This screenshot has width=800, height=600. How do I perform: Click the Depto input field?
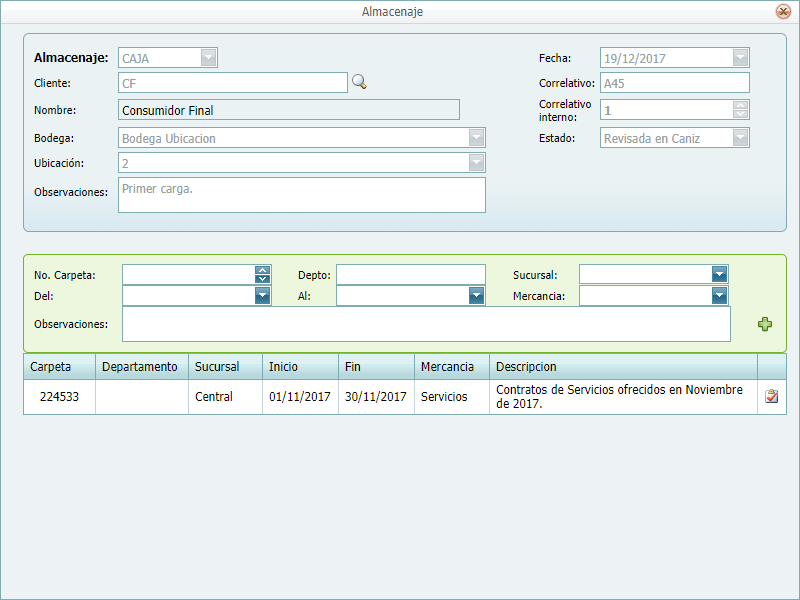point(410,274)
